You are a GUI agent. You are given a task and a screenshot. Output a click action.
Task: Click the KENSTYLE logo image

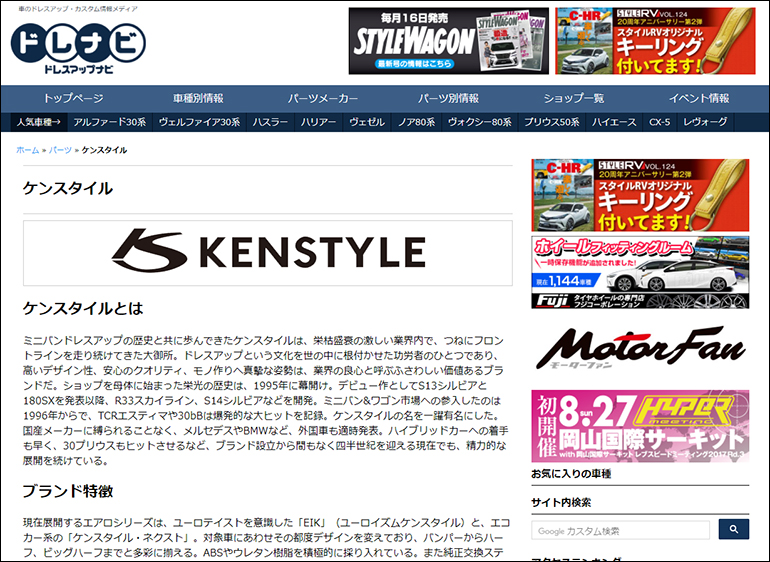[268, 253]
